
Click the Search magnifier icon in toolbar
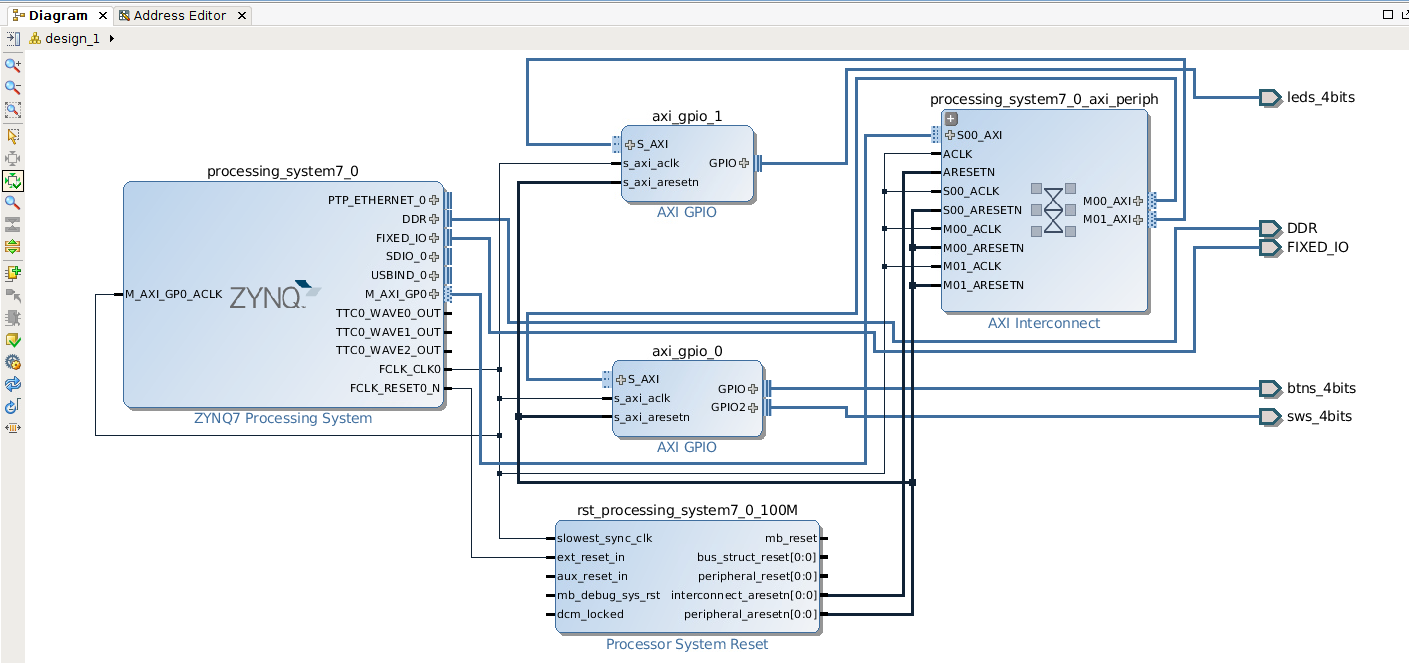[x=13, y=203]
